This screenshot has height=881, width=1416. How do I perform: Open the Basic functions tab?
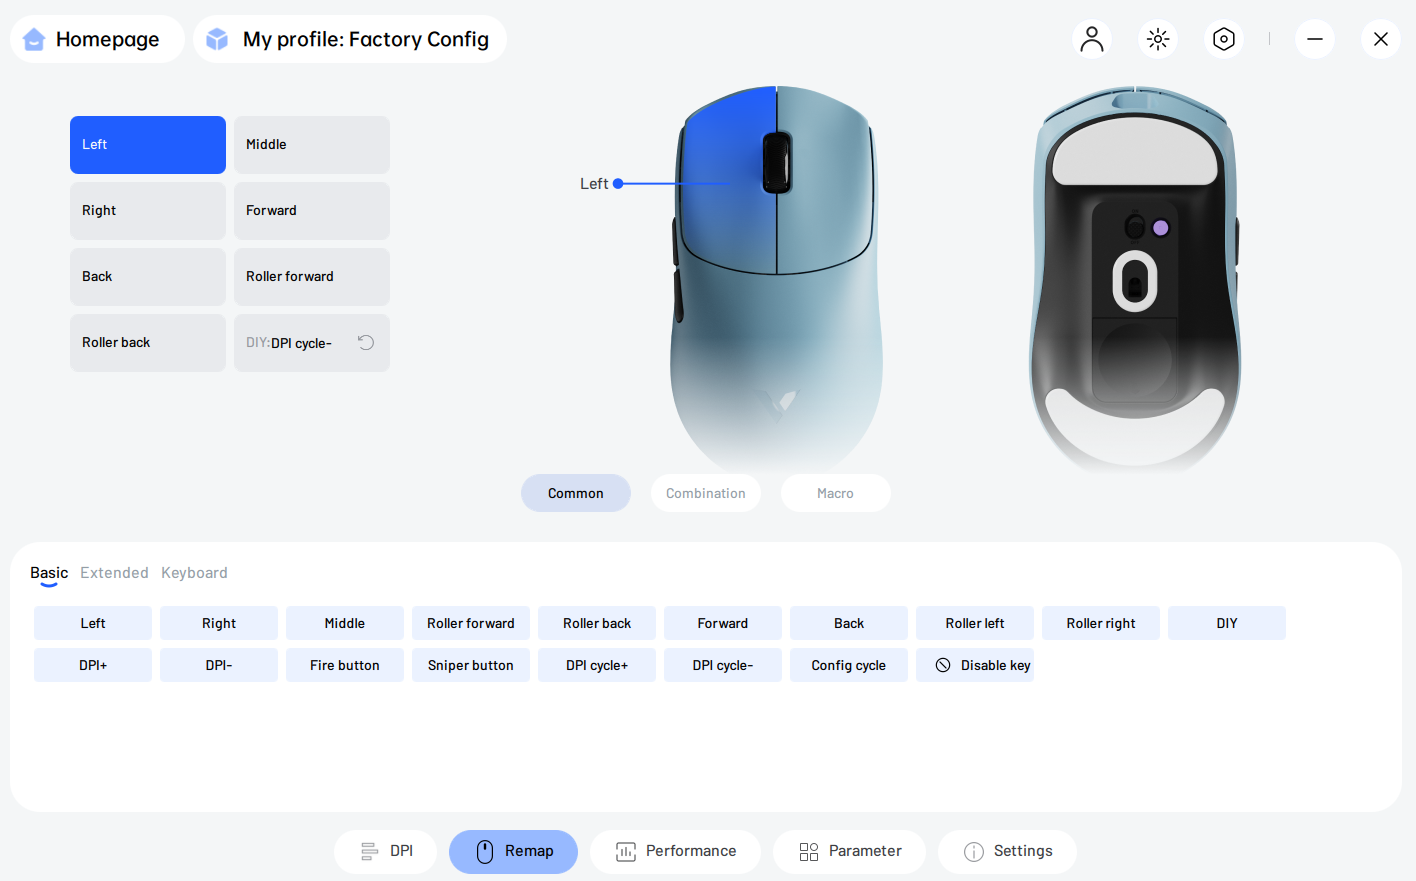pyautogui.click(x=49, y=573)
